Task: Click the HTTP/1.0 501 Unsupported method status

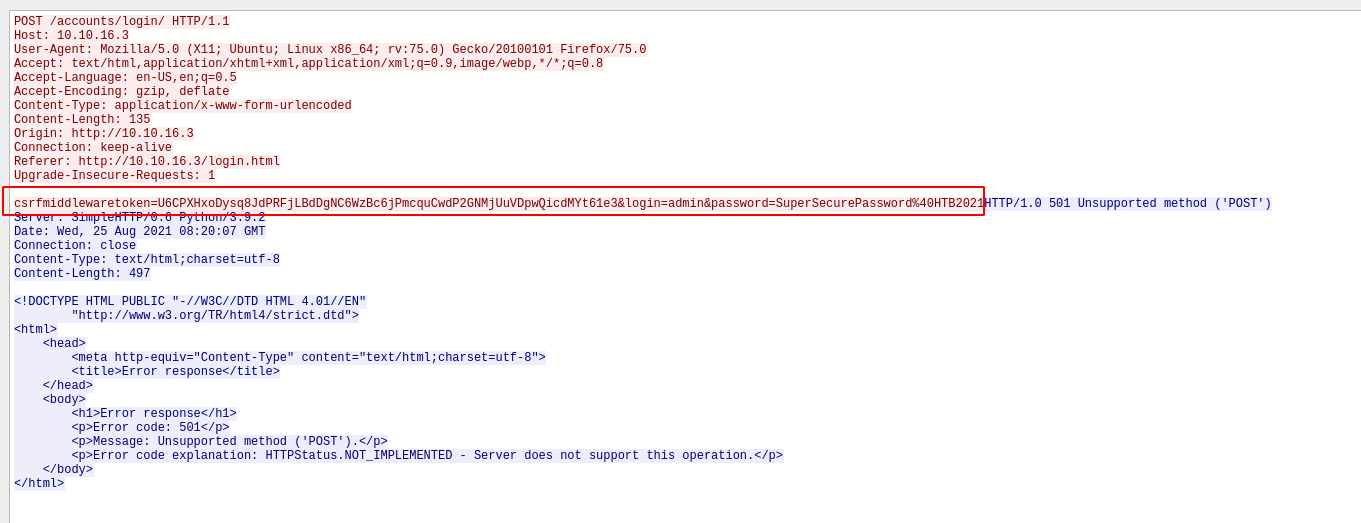Action: (x=1128, y=204)
